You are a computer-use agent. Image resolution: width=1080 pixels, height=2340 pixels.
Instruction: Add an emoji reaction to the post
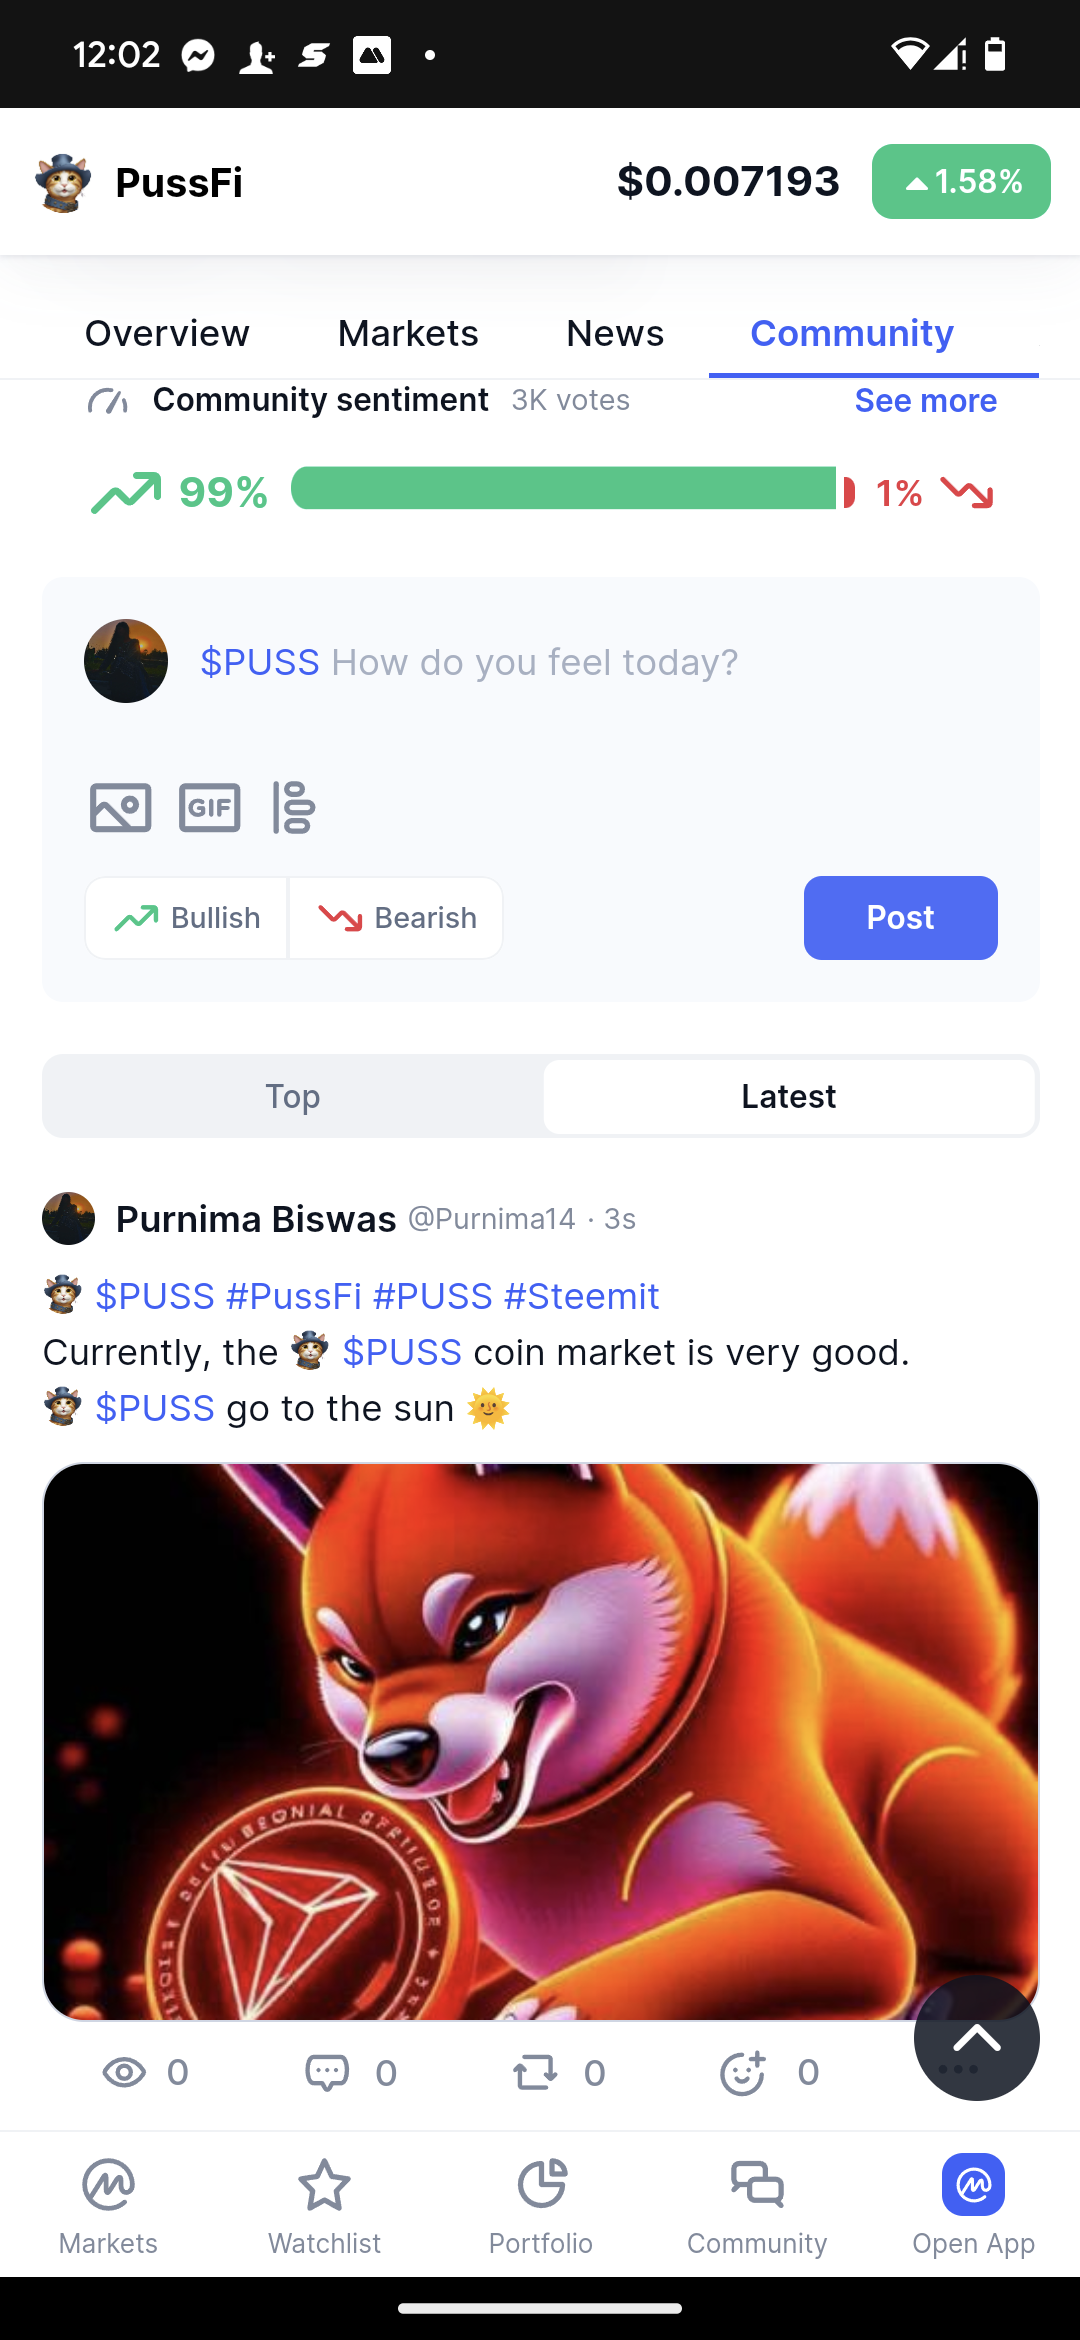click(743, 2073)
